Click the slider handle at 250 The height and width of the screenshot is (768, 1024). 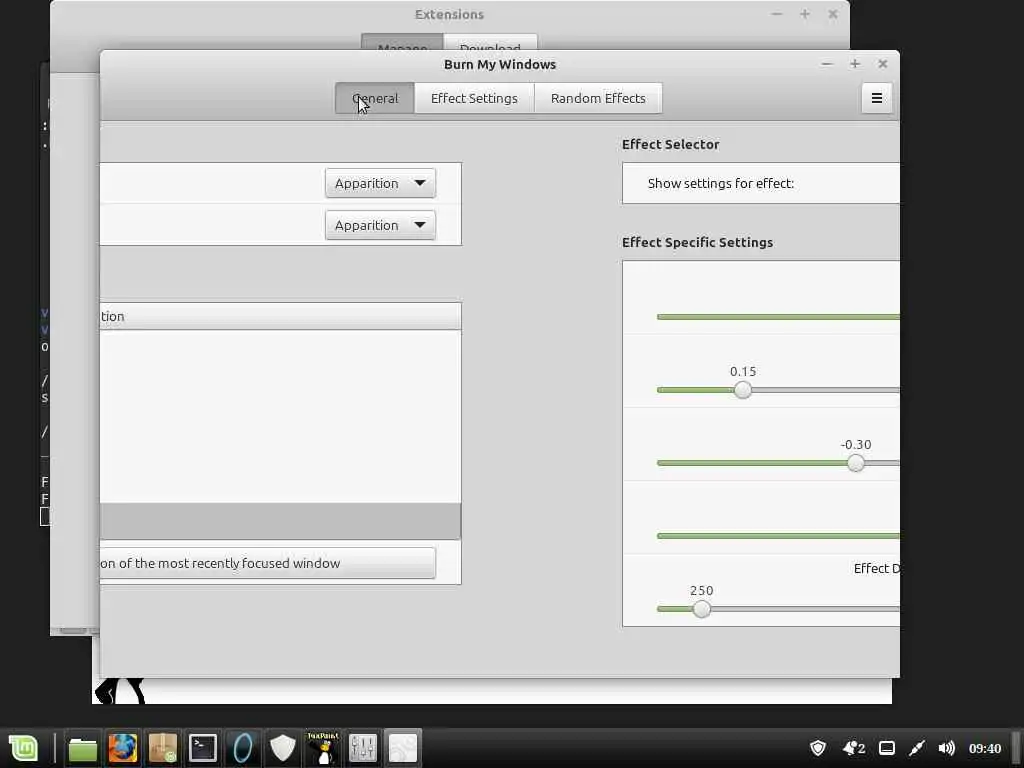coord(701,609)
